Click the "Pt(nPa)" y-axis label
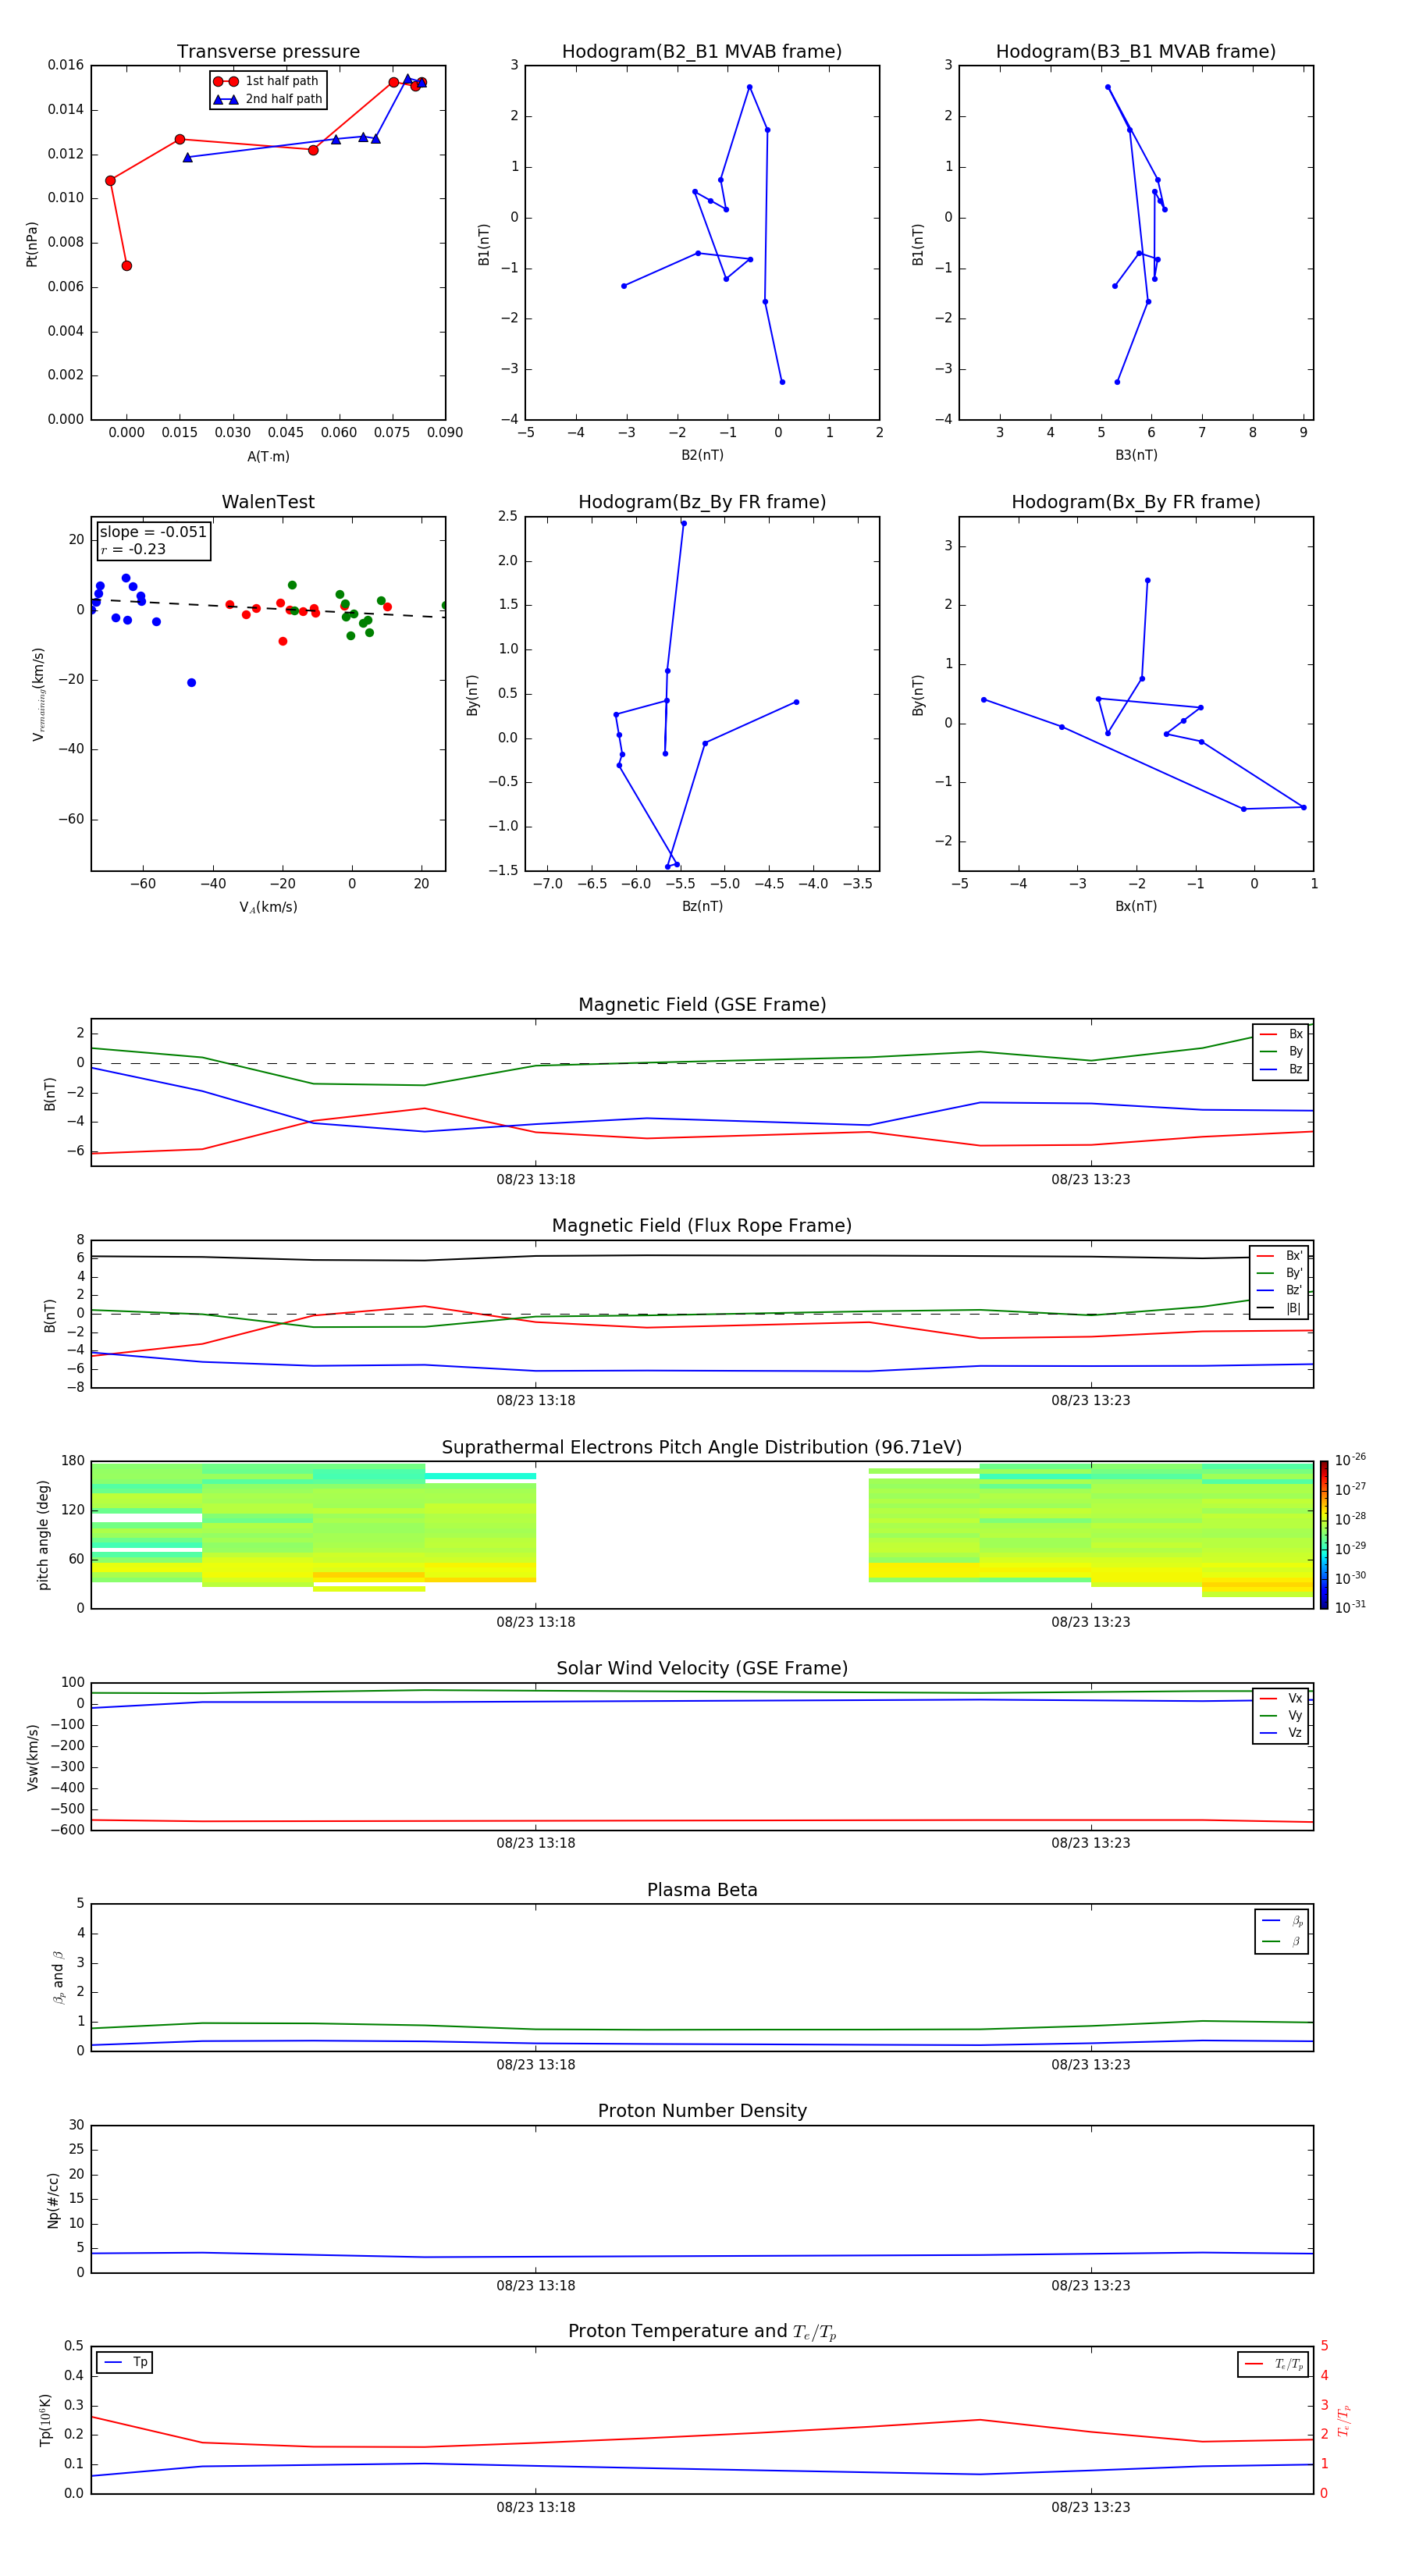Viewport: 1405px width, 2576px height. tap(31, 243)
